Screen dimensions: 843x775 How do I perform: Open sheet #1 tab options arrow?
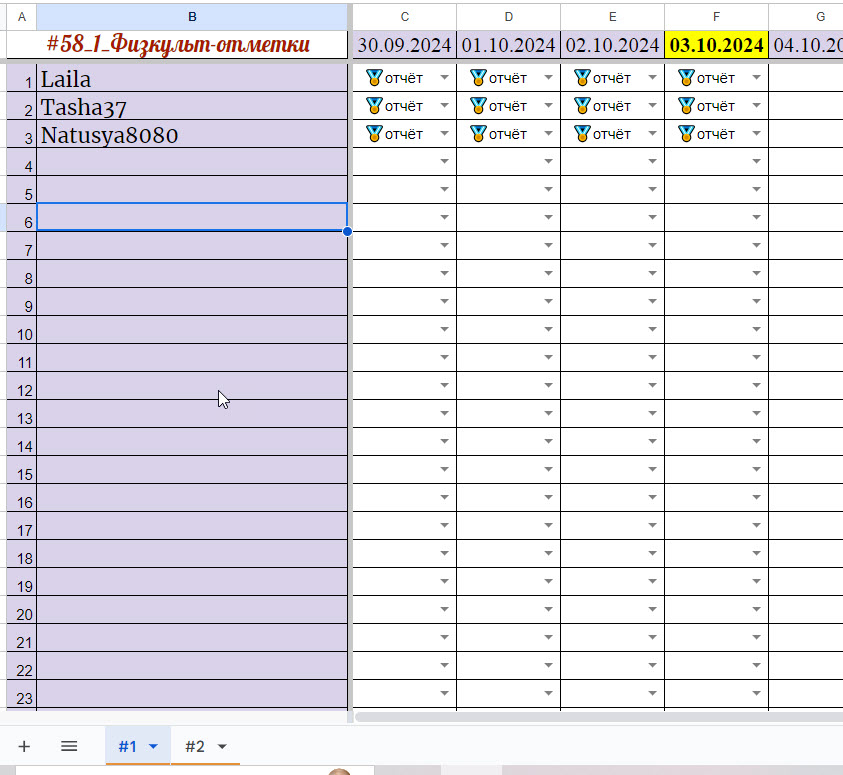tap(153, 747)
